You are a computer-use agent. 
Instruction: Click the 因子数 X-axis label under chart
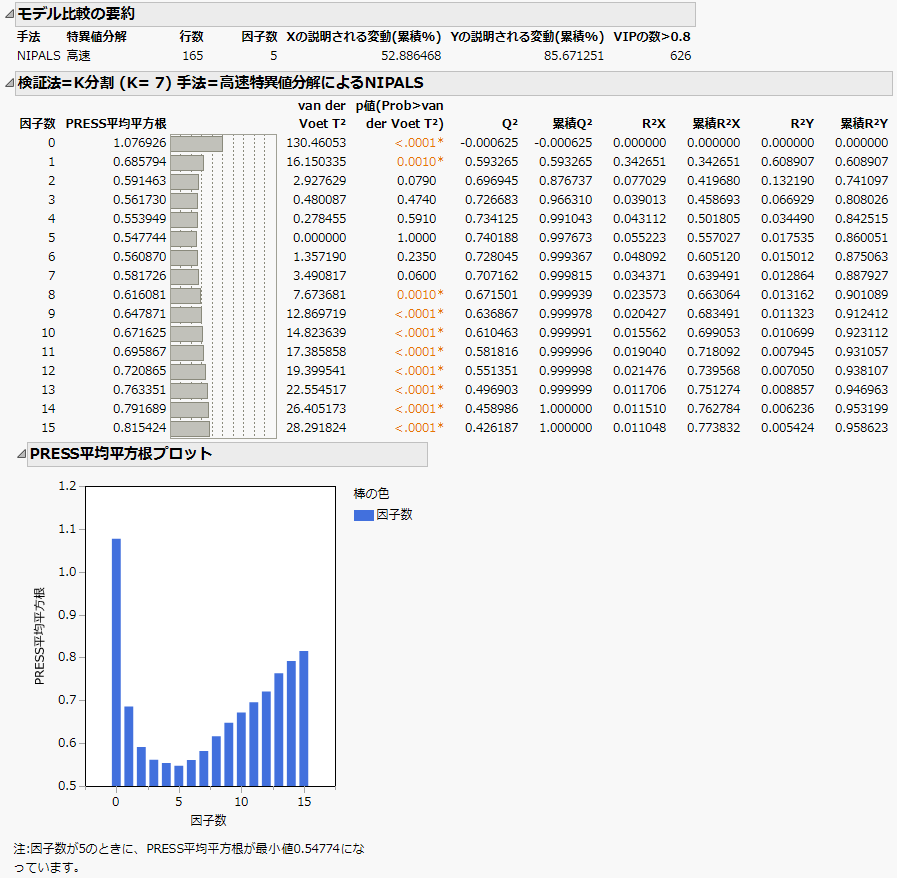click(x=210, y=821)
